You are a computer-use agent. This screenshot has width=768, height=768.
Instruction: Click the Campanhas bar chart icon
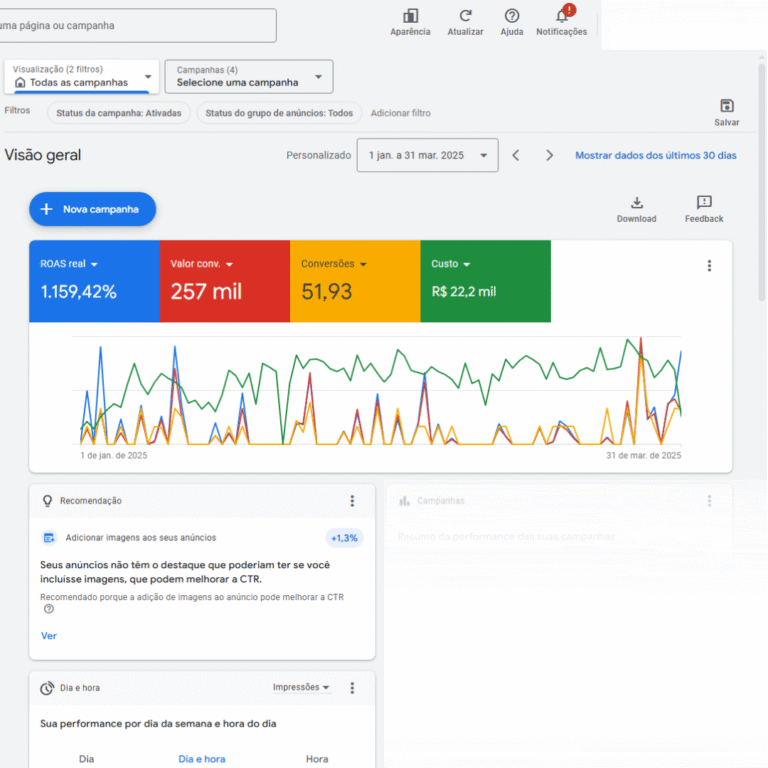click(x=404, y=501)
